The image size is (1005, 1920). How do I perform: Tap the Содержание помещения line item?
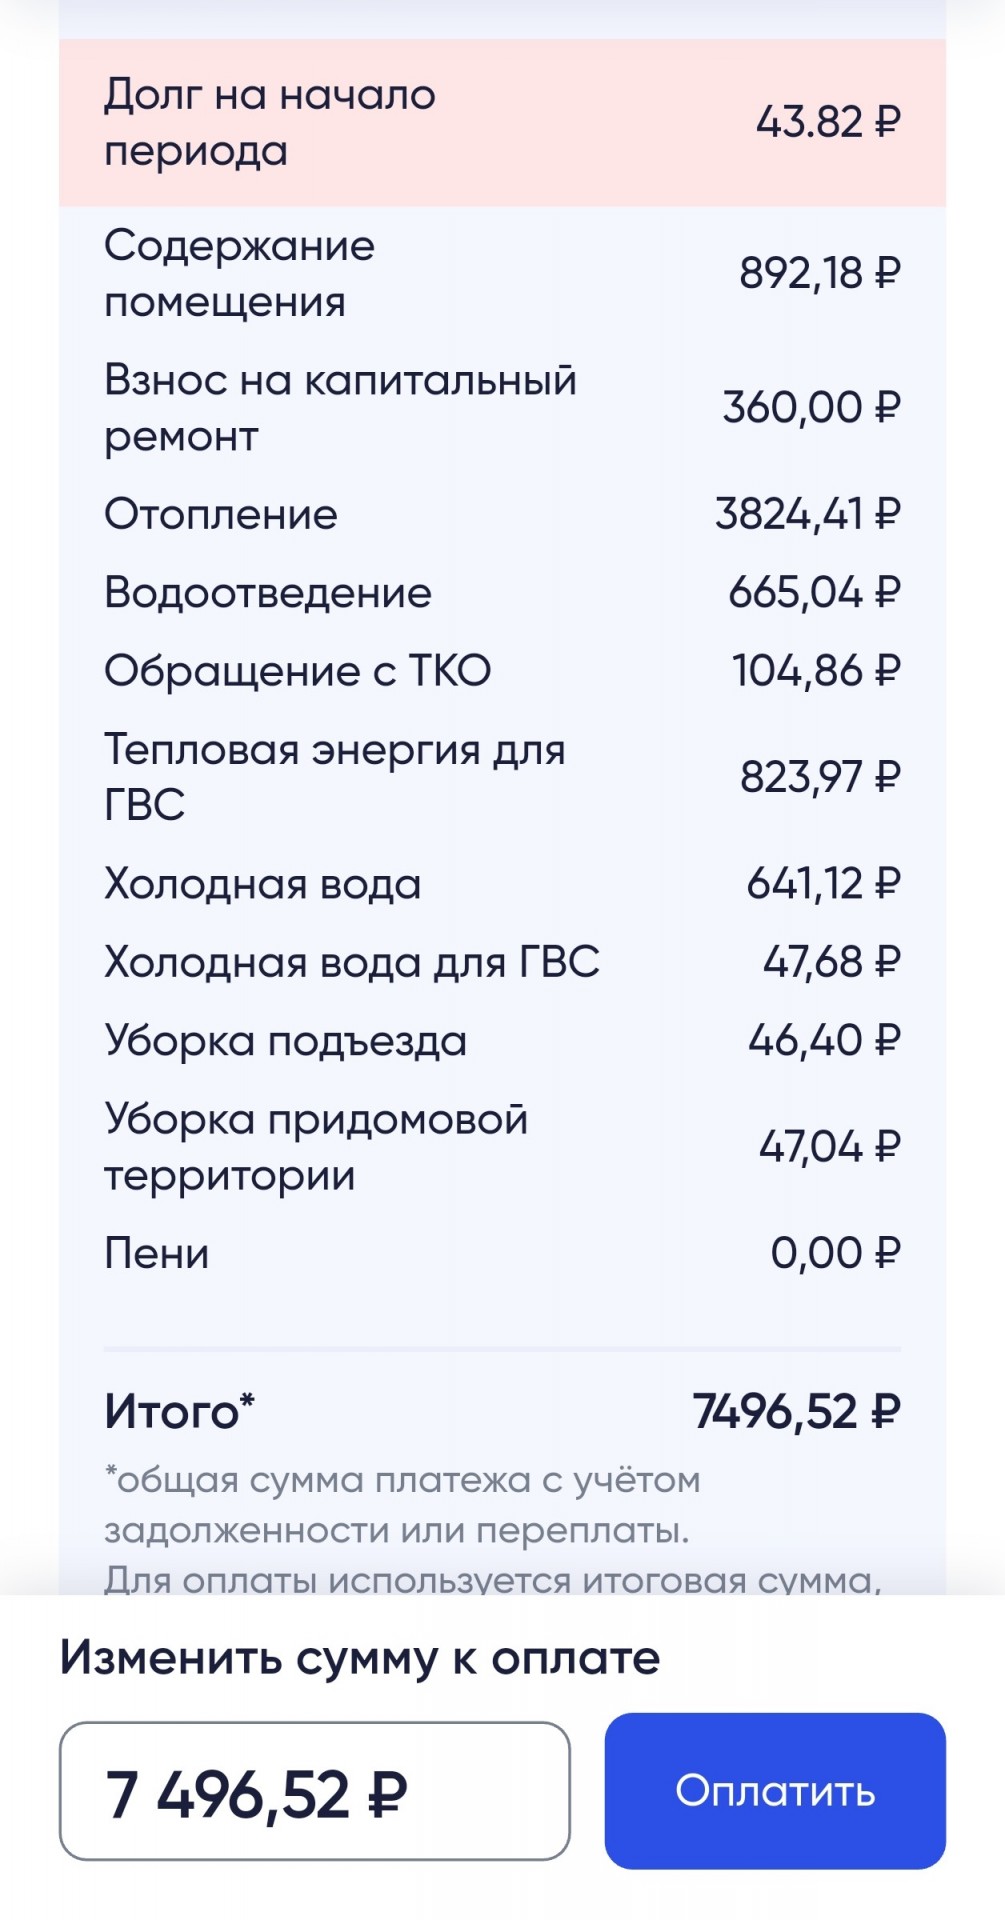[502, 273]
